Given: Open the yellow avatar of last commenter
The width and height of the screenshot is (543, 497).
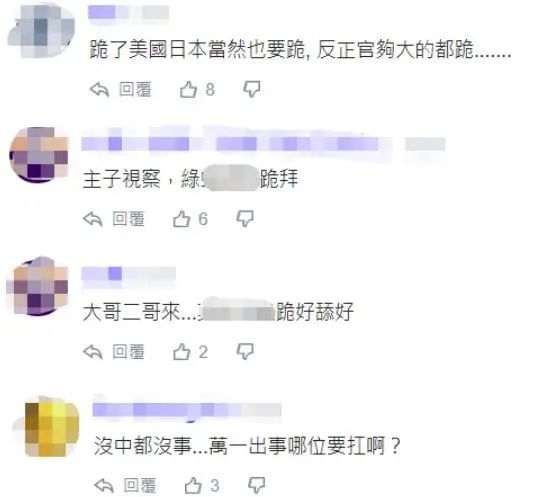Looking at the screenshot, I should 52,428.
